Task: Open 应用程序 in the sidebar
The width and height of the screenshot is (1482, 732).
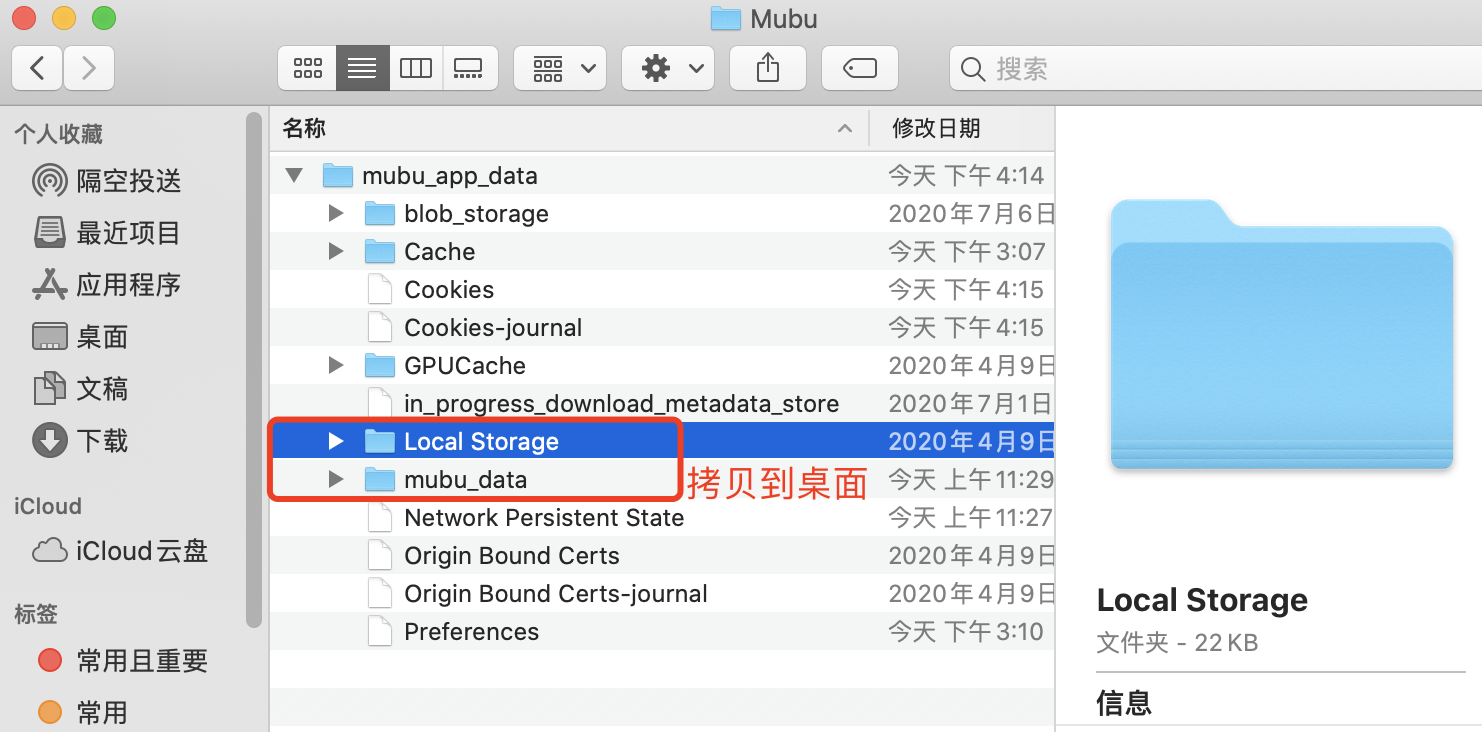Action: 108,285
